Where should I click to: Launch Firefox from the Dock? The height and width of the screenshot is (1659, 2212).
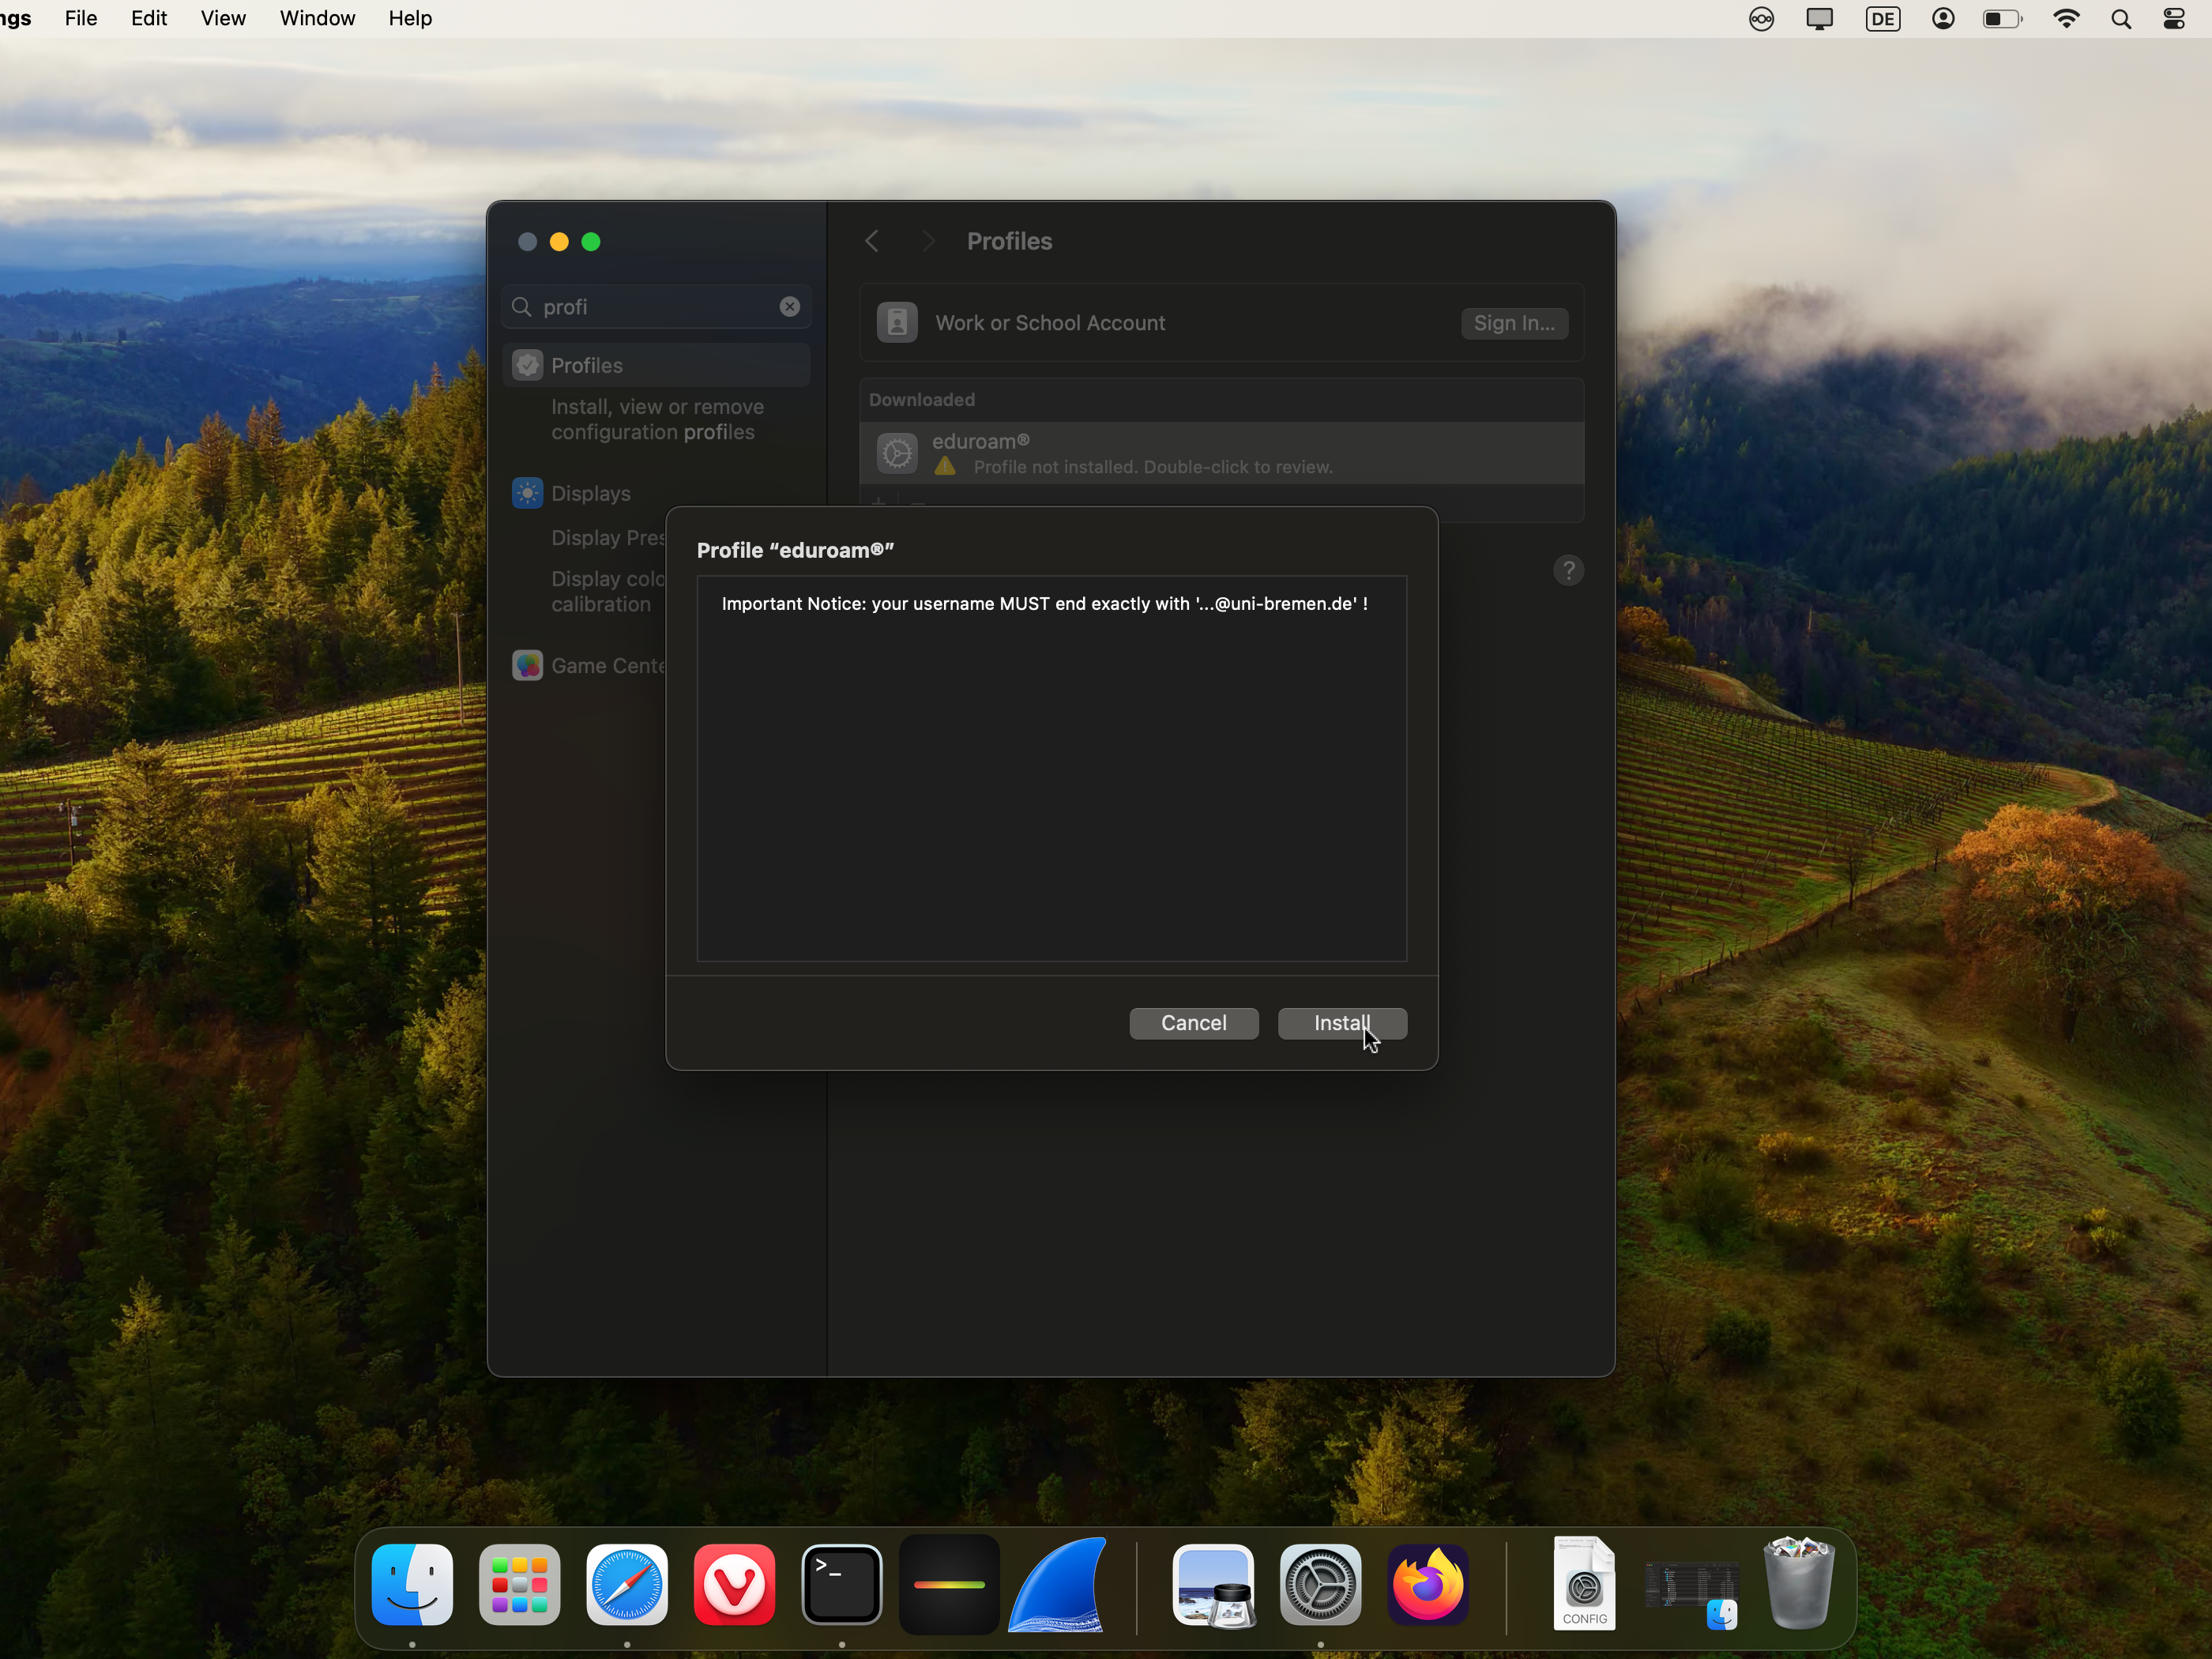pos(1428,1584)
